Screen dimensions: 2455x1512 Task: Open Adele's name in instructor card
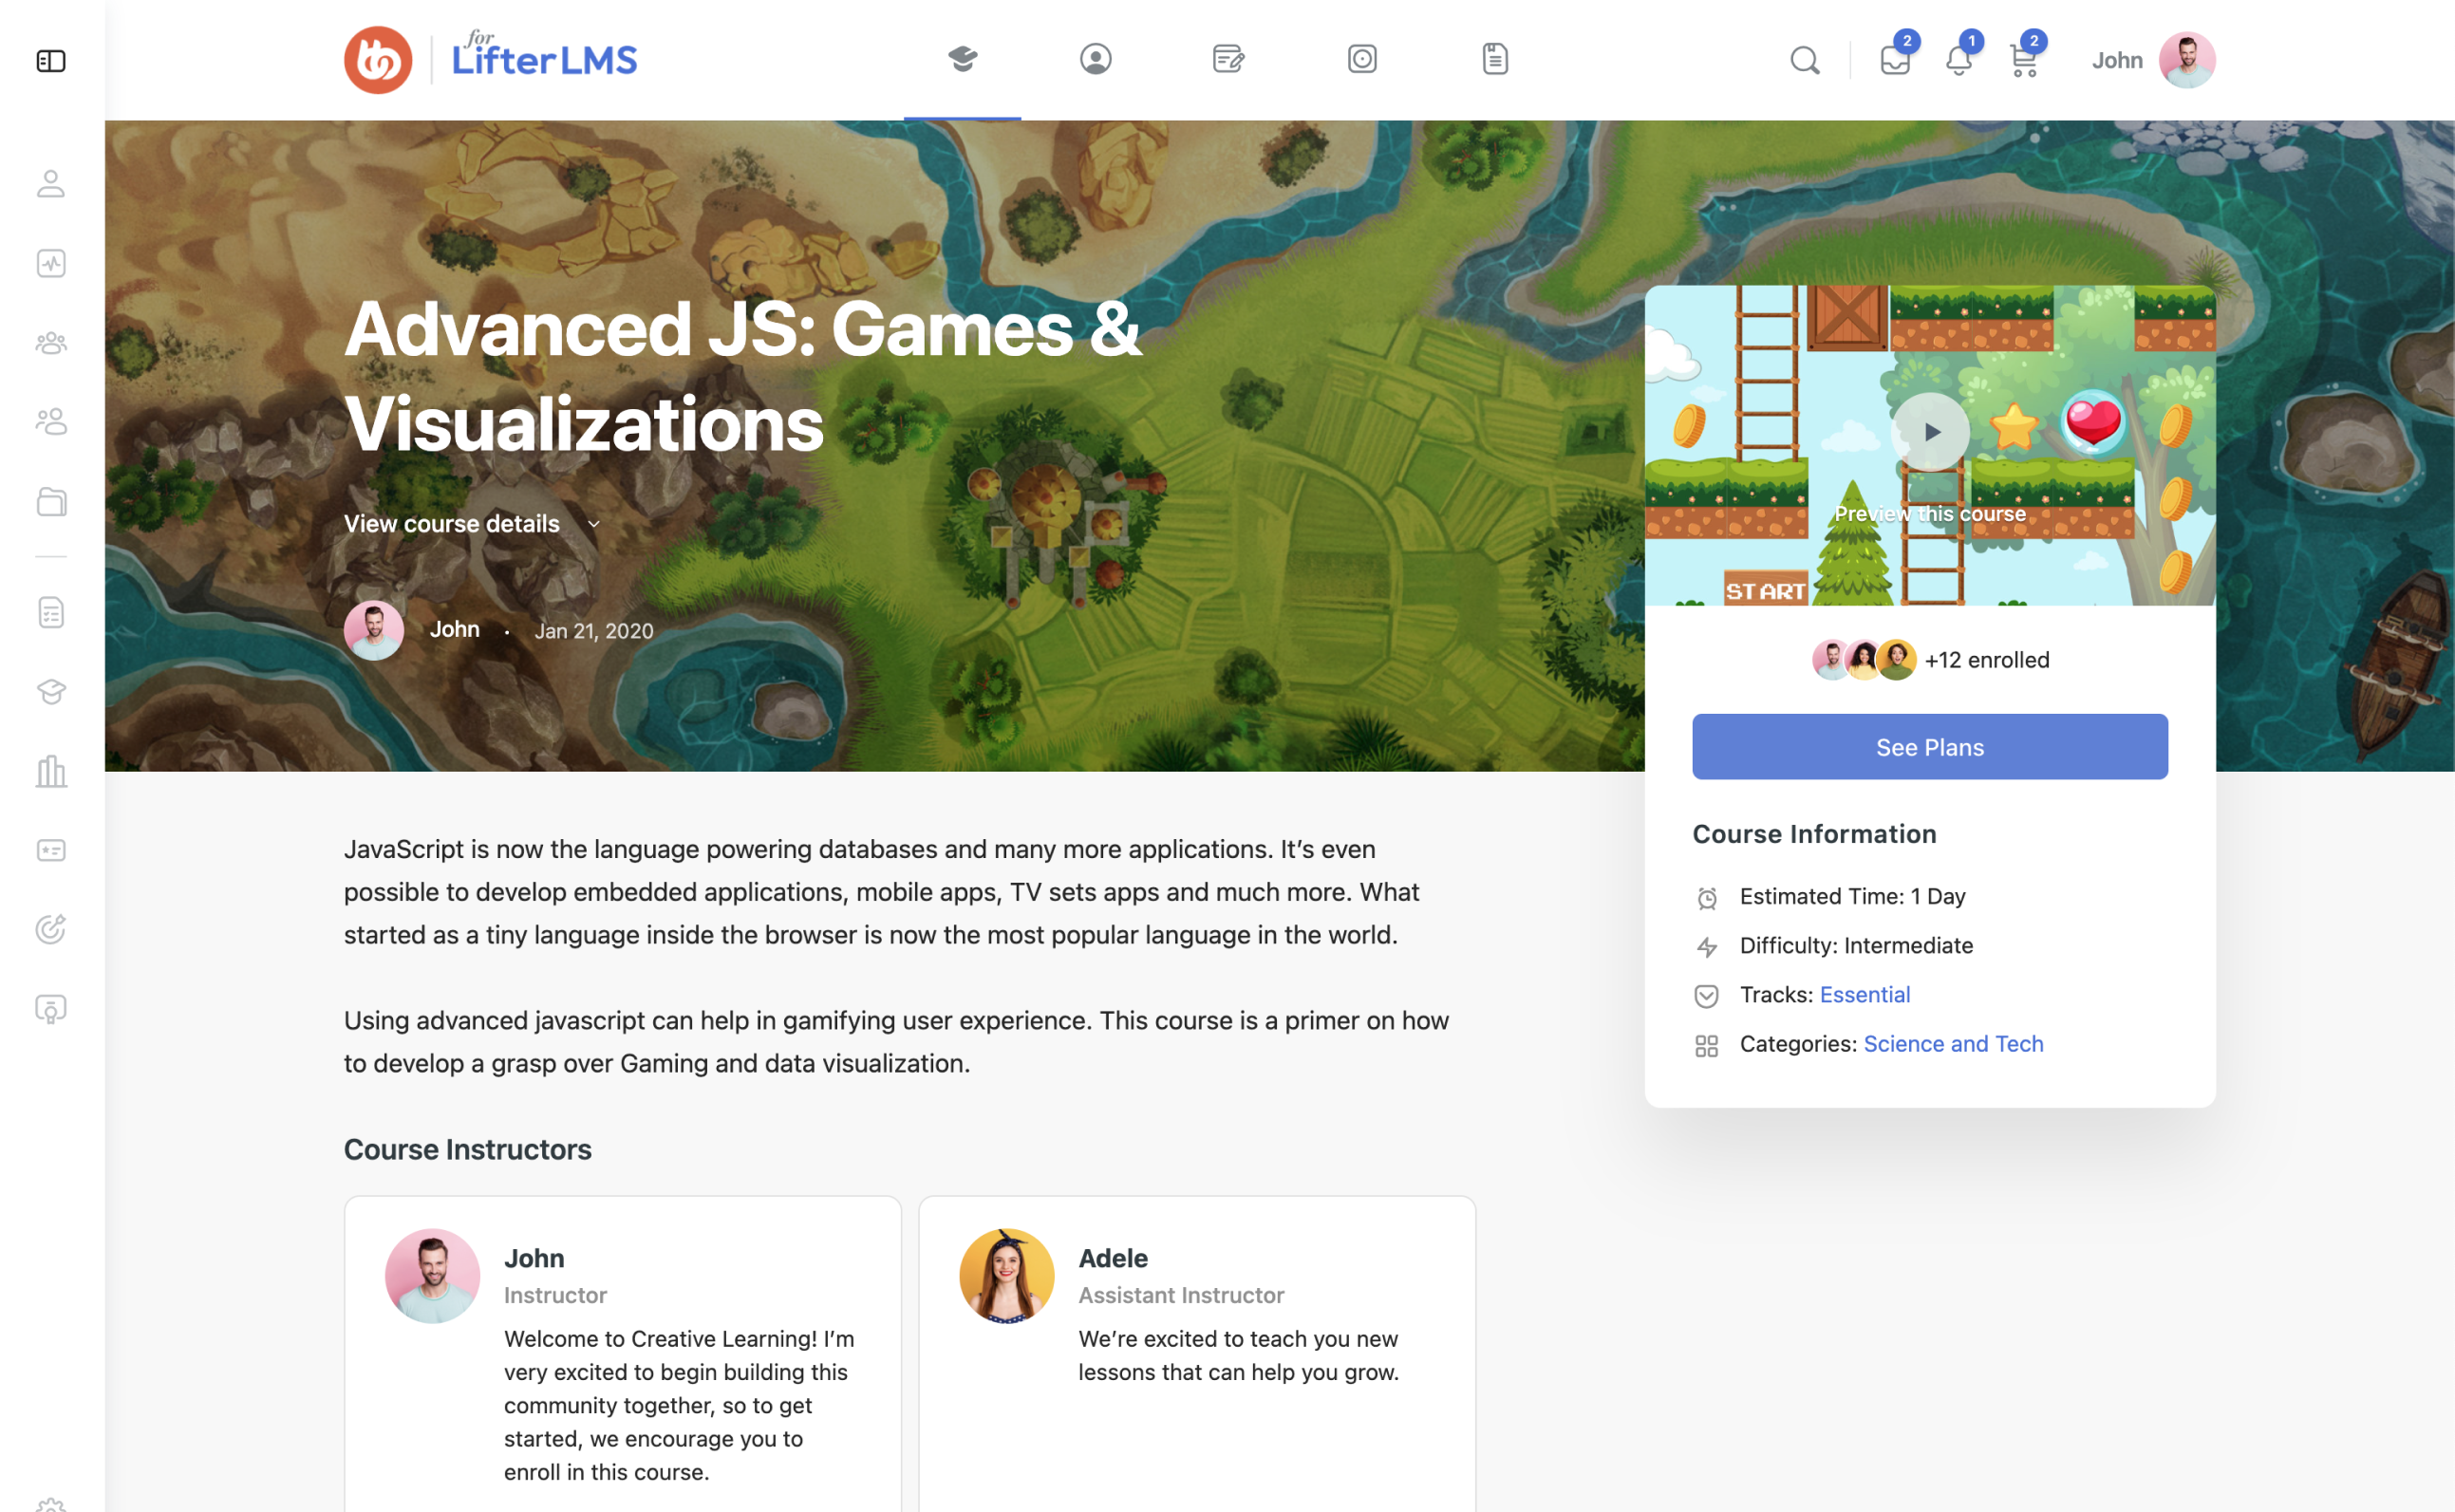tap(1113, 1258)
